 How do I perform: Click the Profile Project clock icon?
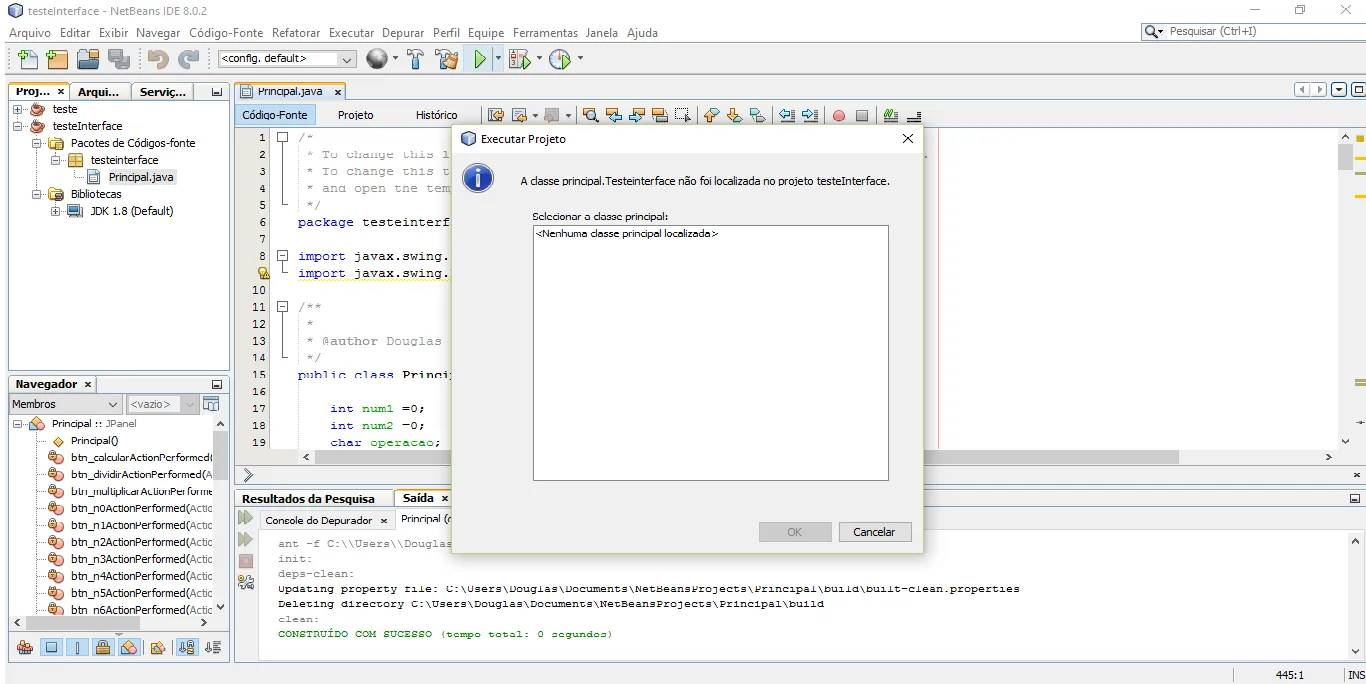tap(559, 59)
